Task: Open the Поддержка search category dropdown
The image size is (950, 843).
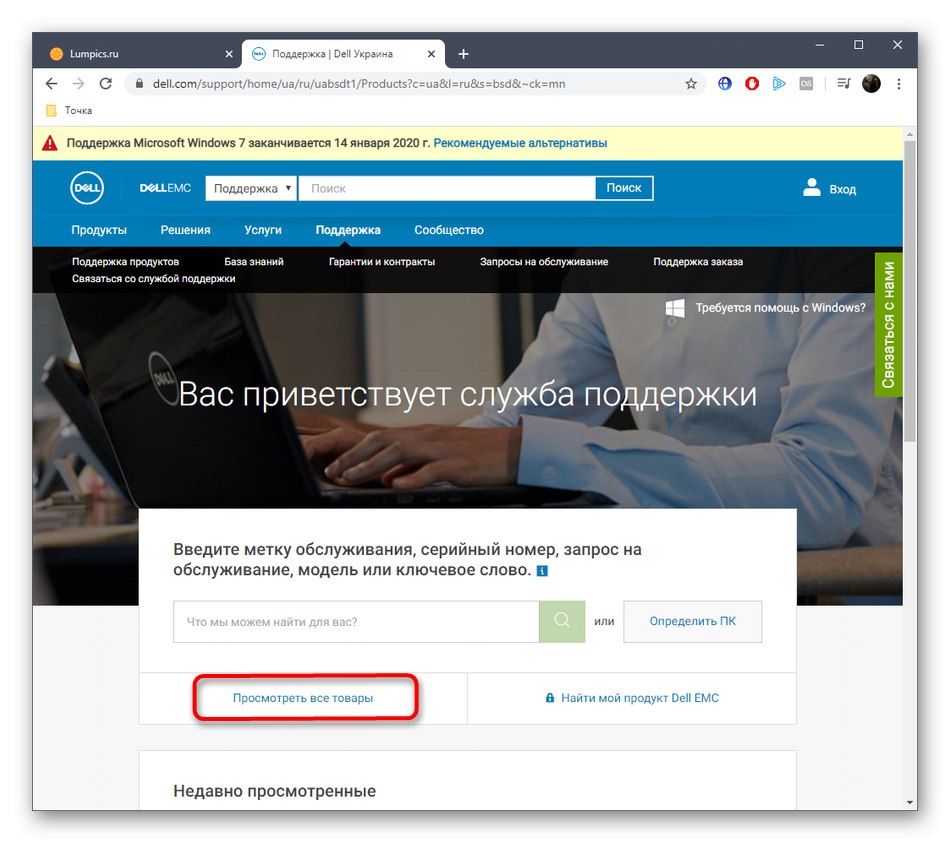Action: [x=250, y=188]
